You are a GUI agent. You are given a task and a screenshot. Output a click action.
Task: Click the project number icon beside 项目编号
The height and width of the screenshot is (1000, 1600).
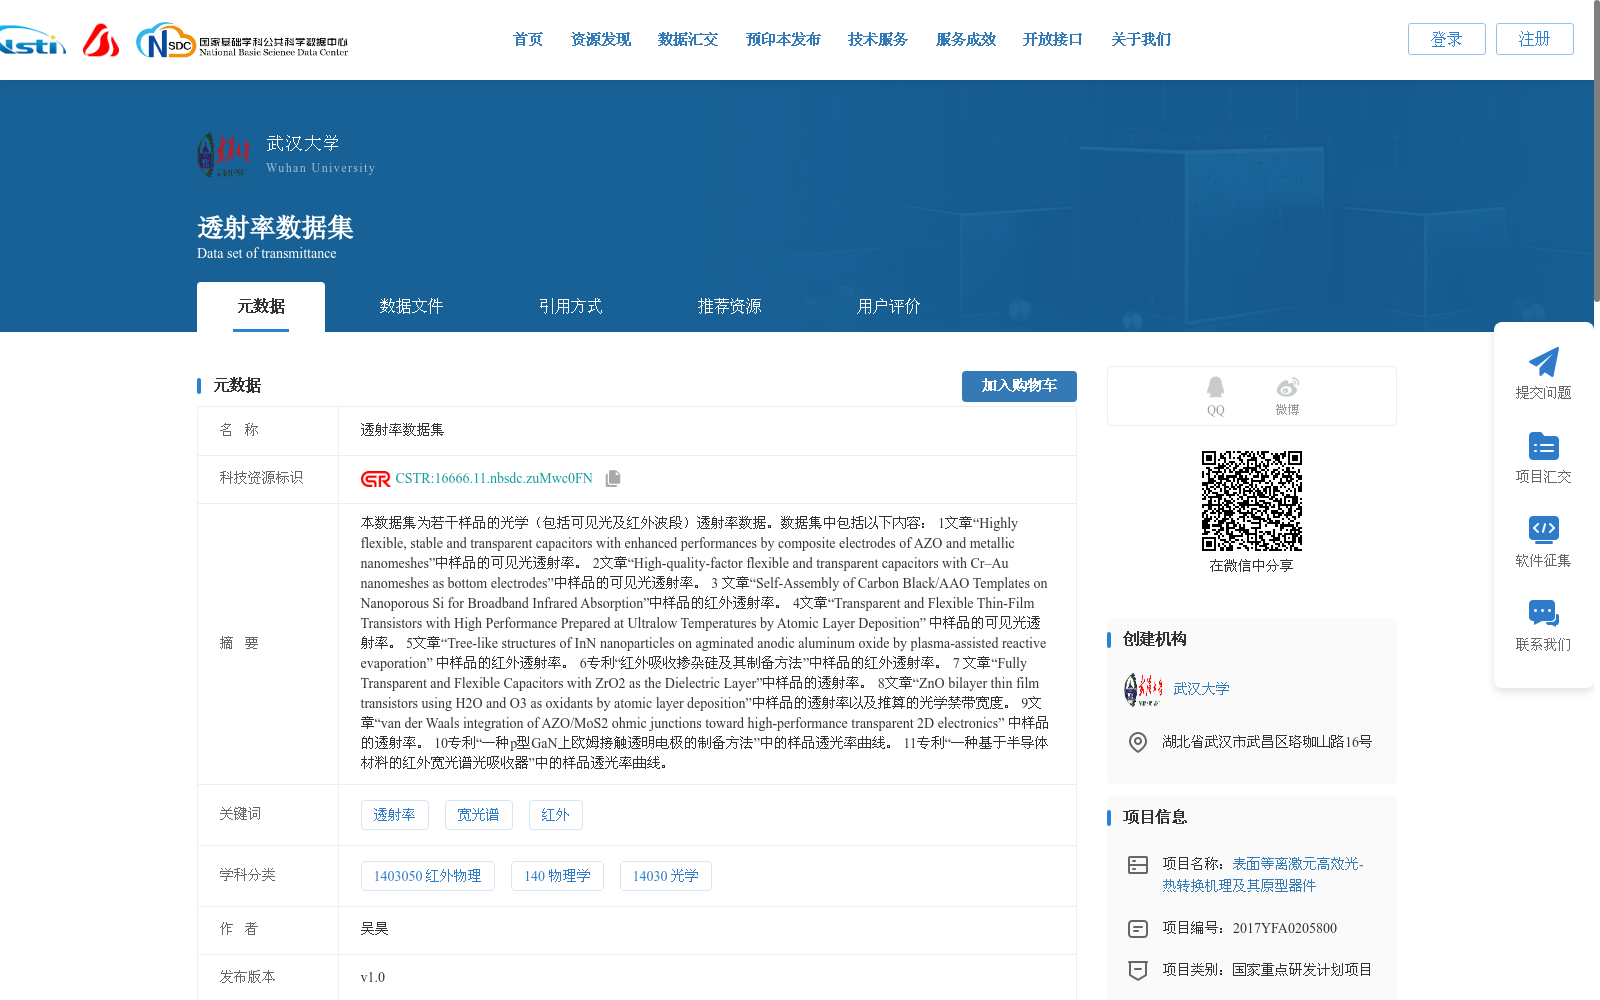1138,929
